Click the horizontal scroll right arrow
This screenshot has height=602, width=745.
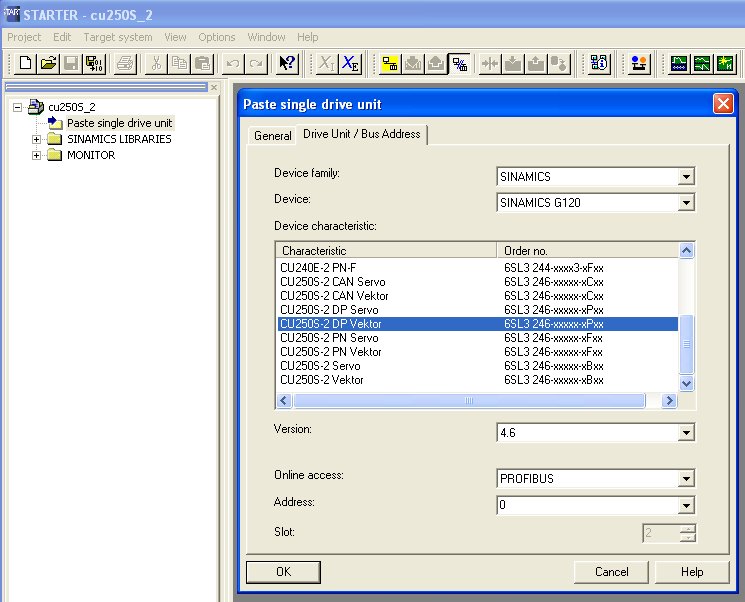(669, 401)
